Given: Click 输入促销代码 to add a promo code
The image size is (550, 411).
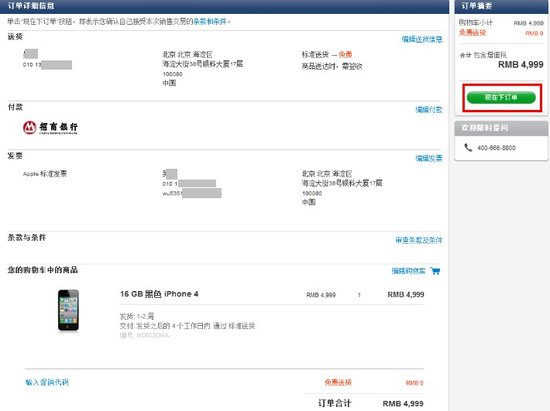Looking at the screenshot, I should (x=47, y=382).
